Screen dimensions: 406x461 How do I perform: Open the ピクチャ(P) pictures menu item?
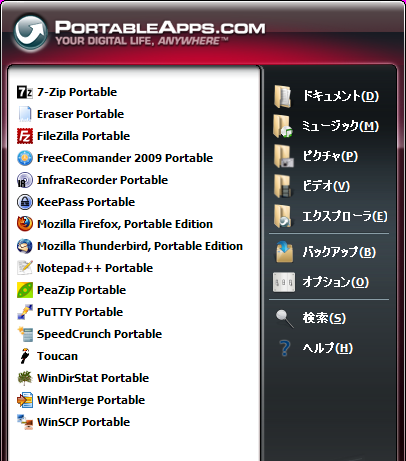pyautogui.click(x=330, y=156)
